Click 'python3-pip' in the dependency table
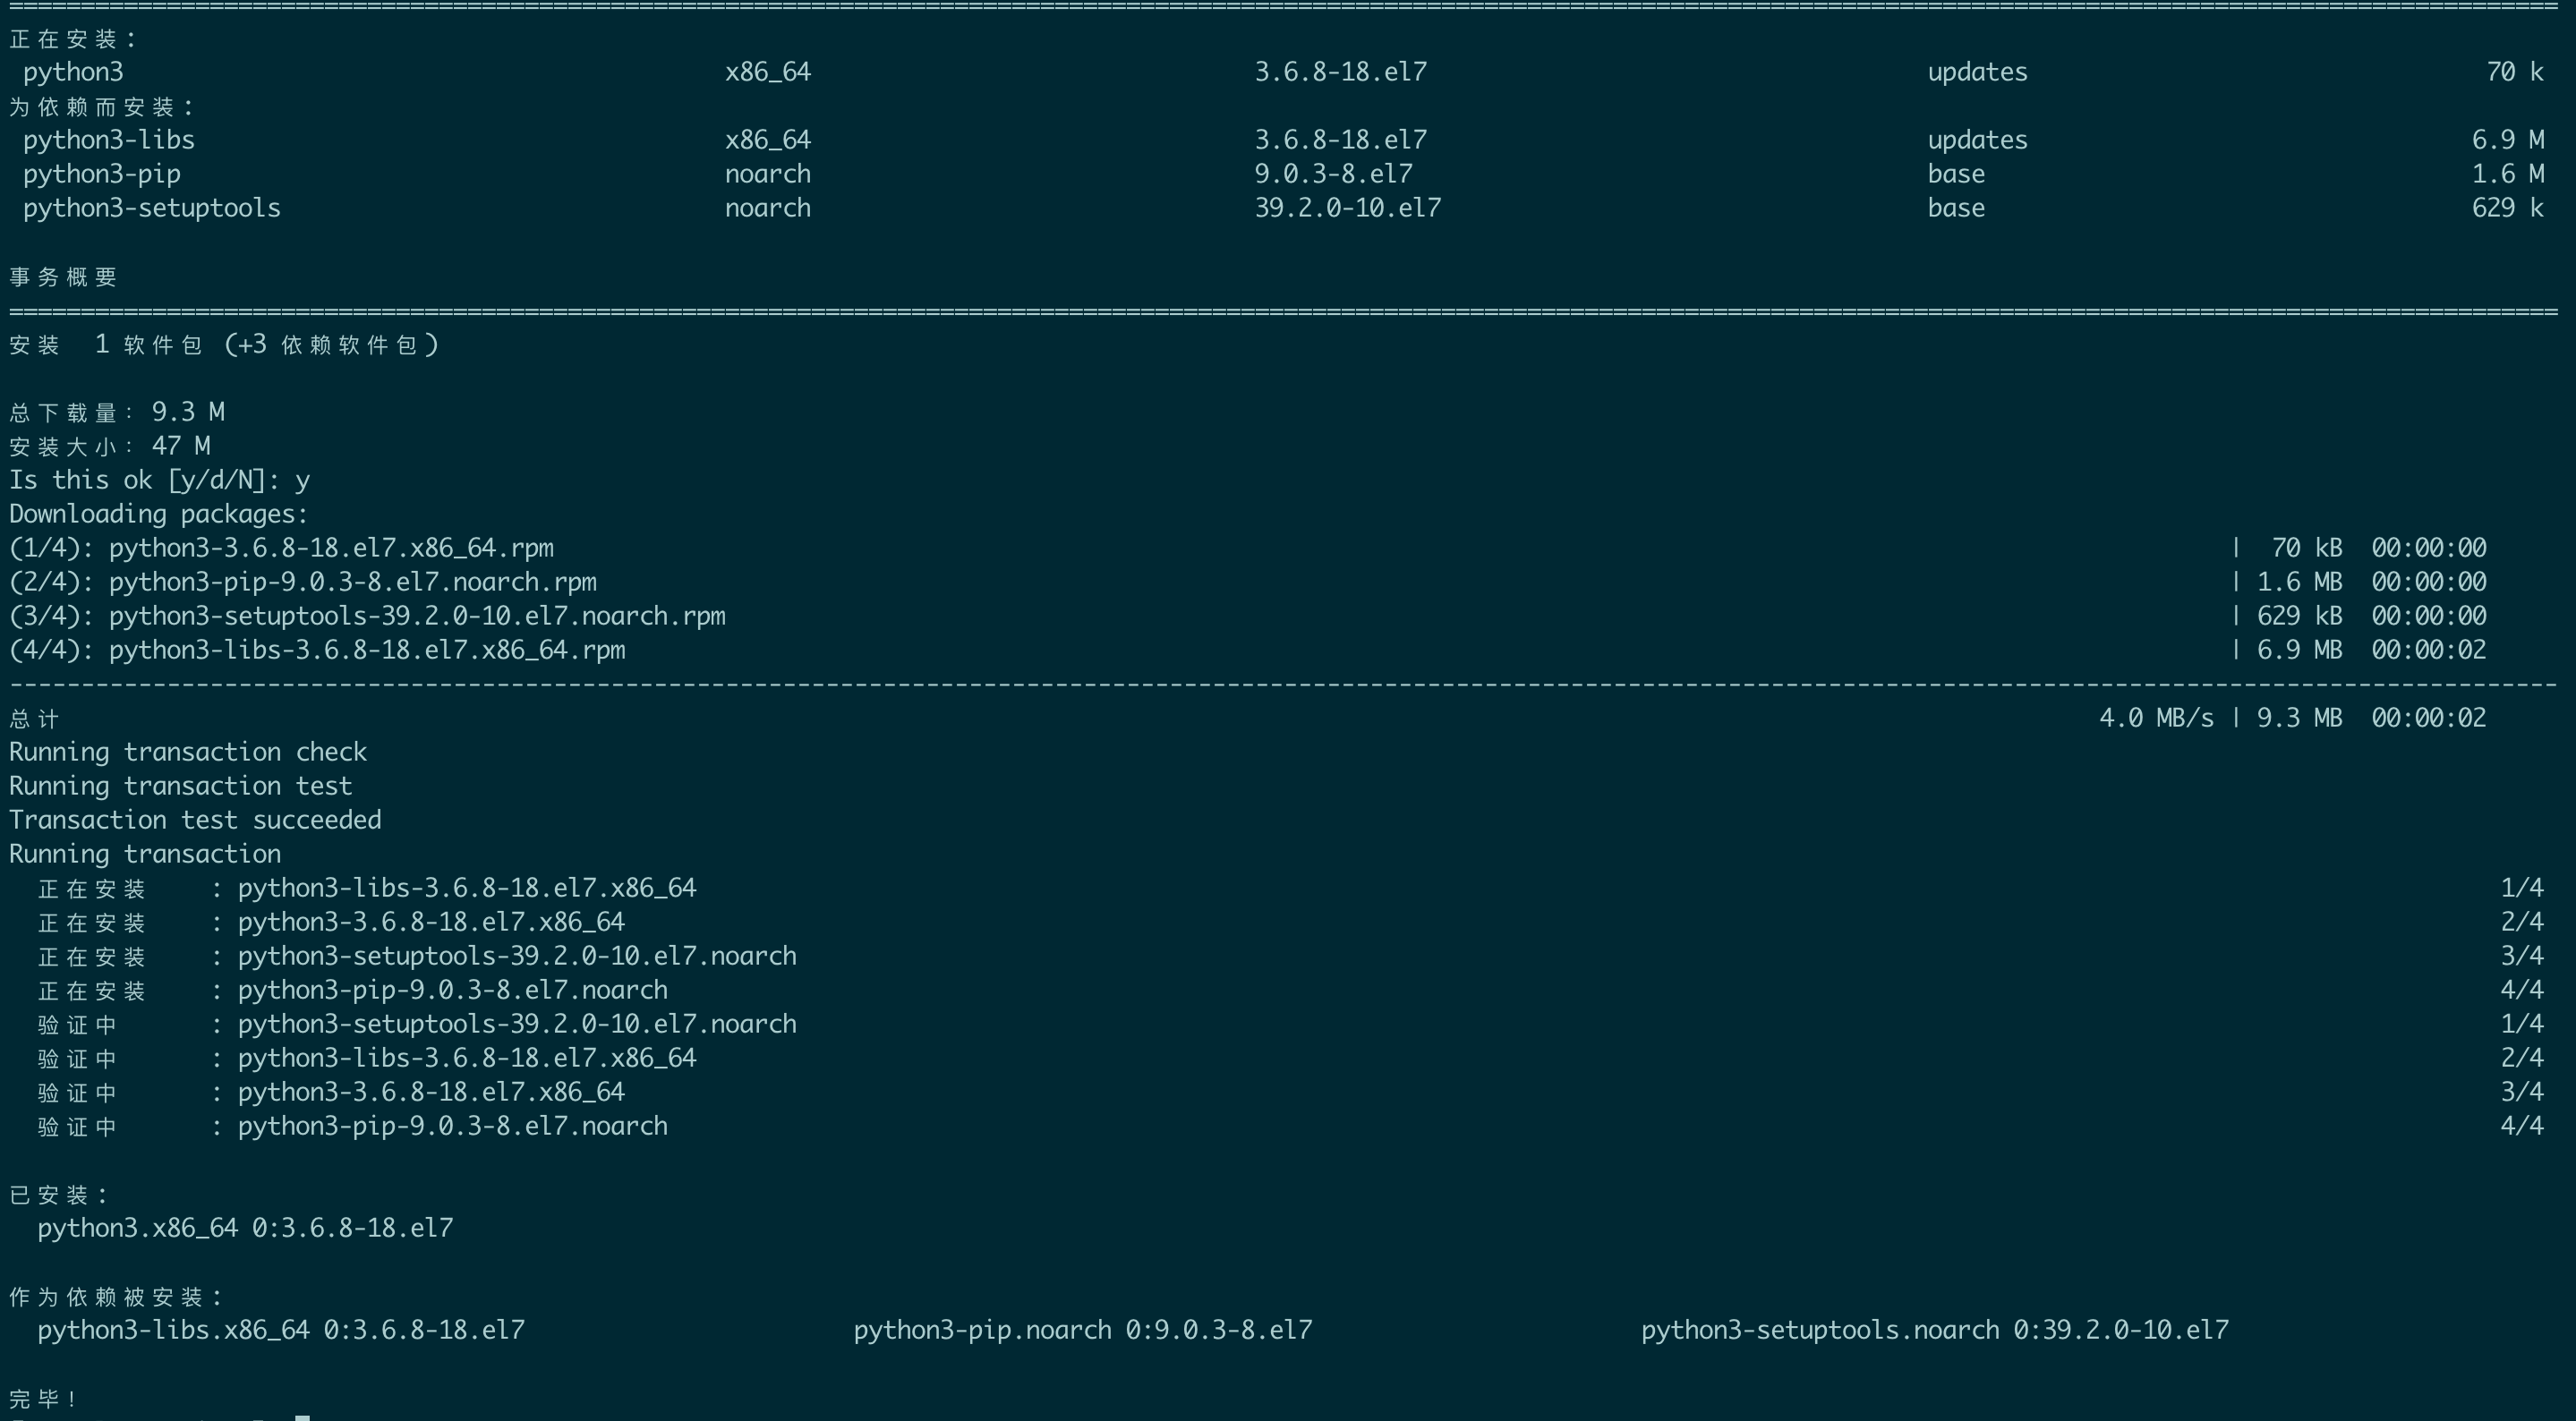 click(x=102, y=174)
